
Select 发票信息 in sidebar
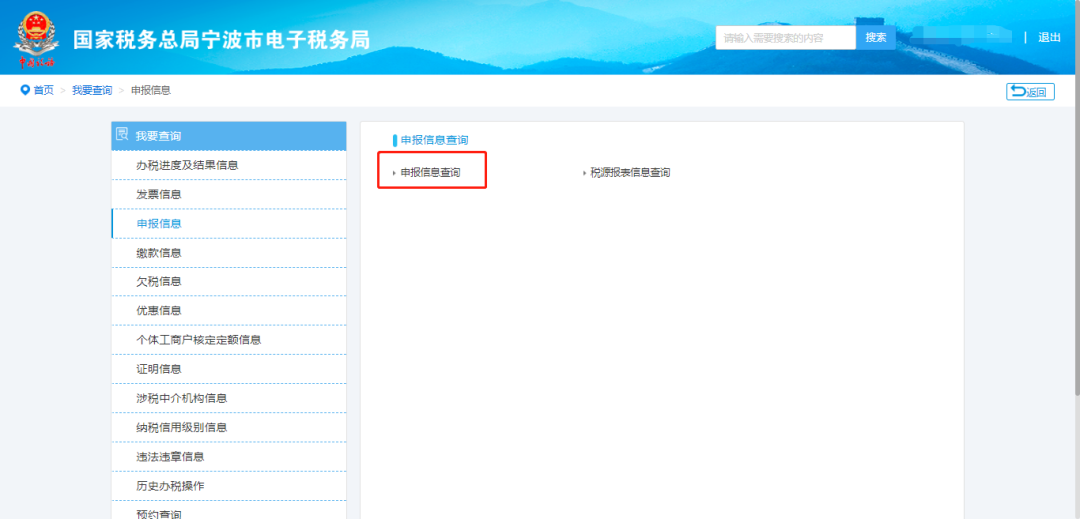click(229, 195)
